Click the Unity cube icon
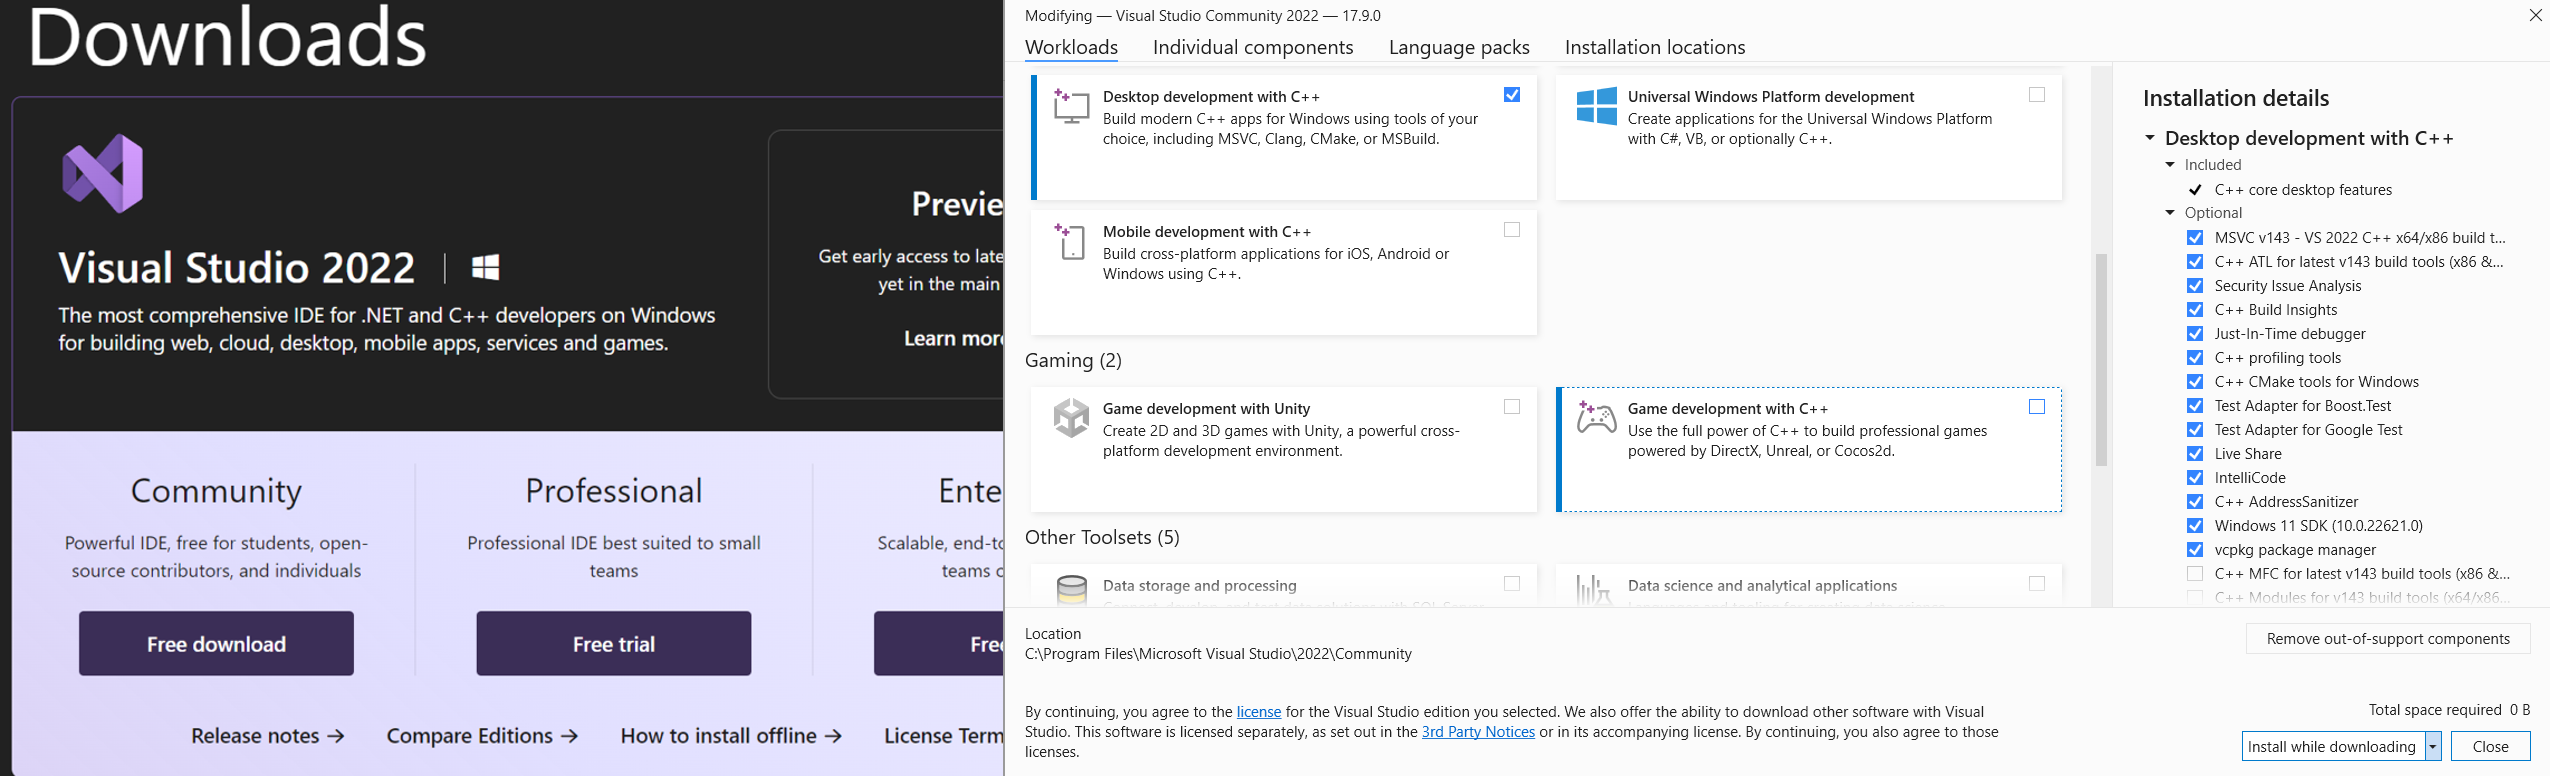 [1071, 417]
